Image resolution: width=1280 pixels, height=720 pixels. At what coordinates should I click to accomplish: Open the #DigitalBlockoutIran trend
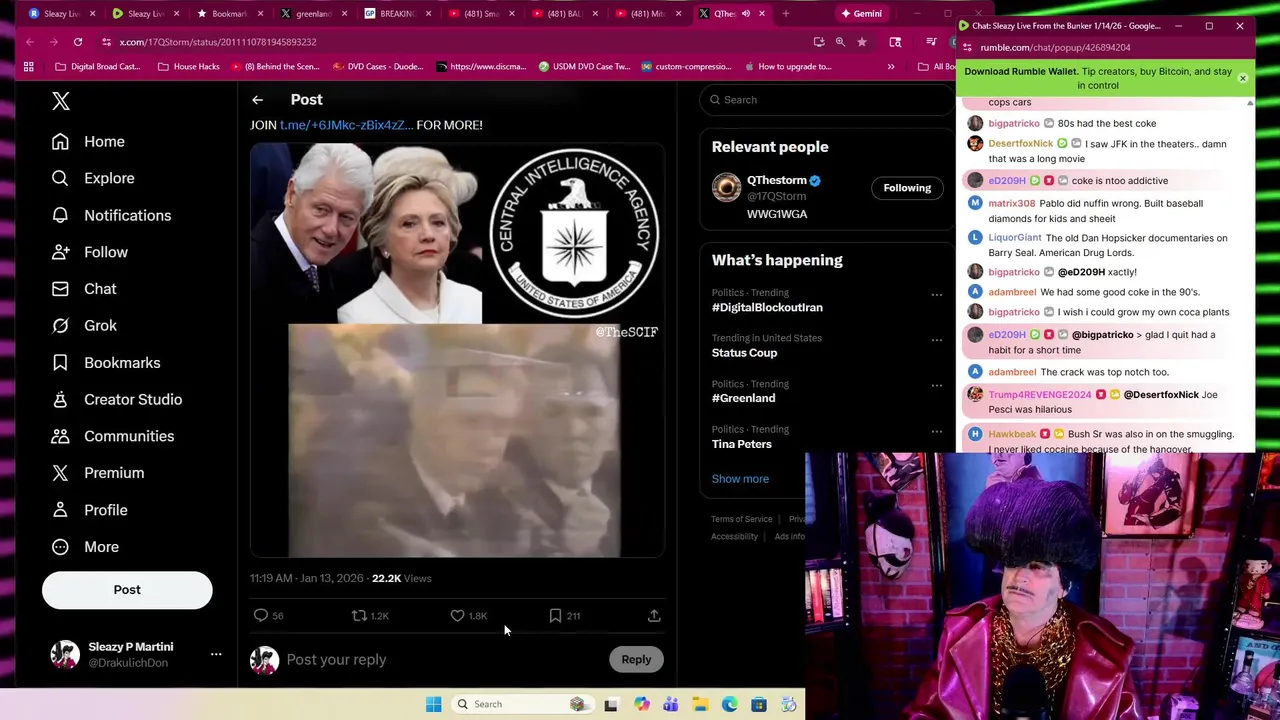[x=767, y=308]
